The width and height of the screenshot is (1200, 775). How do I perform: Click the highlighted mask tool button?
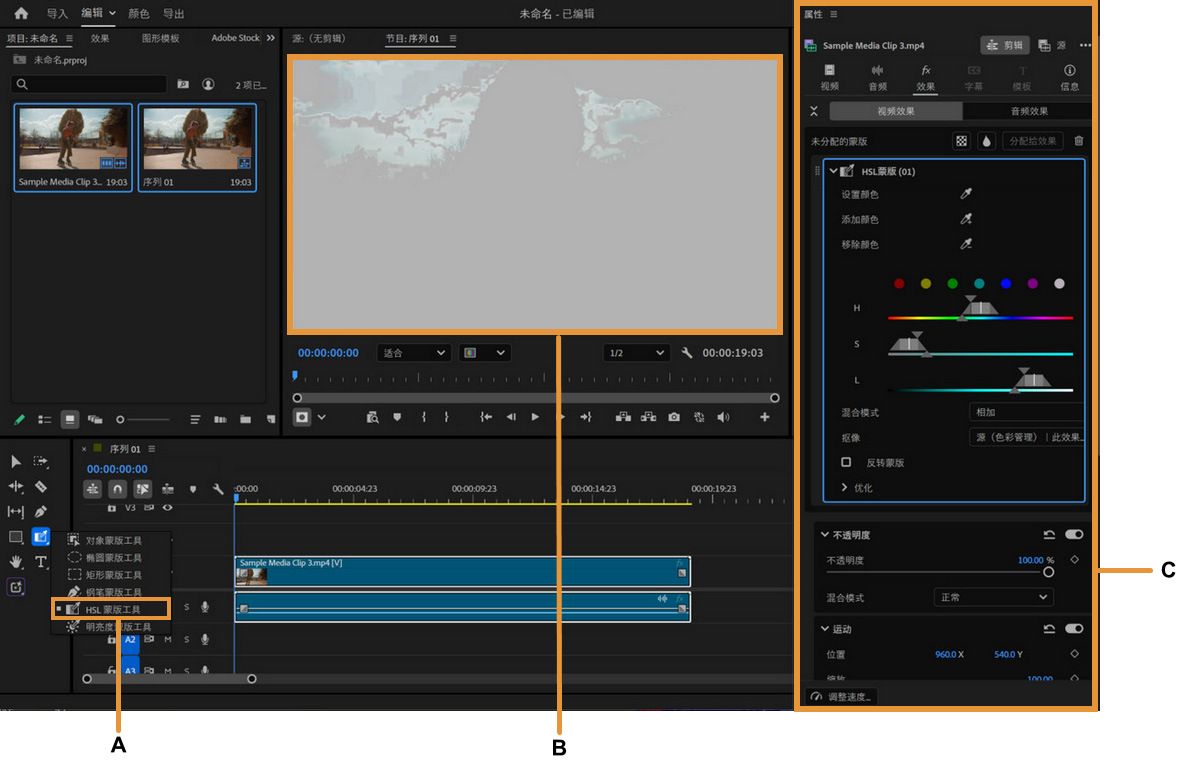coord(41,537)
